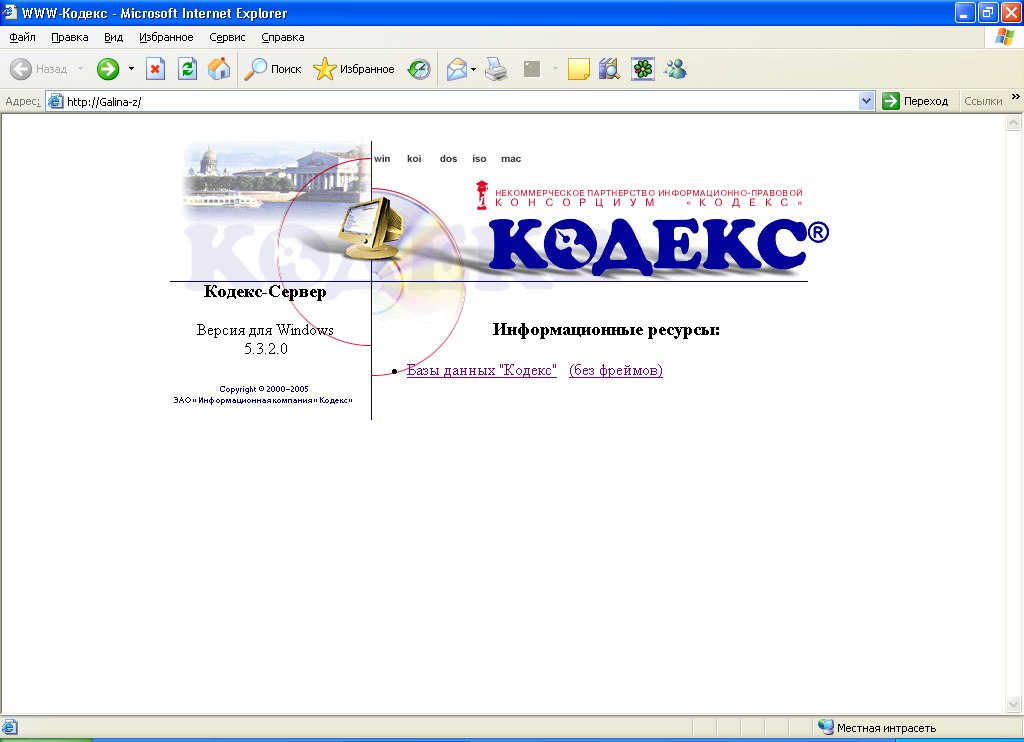Expand the Mail button dropdown arrow
The width and height of the screenshot is (1024, 742).
[x=473, y=69]
